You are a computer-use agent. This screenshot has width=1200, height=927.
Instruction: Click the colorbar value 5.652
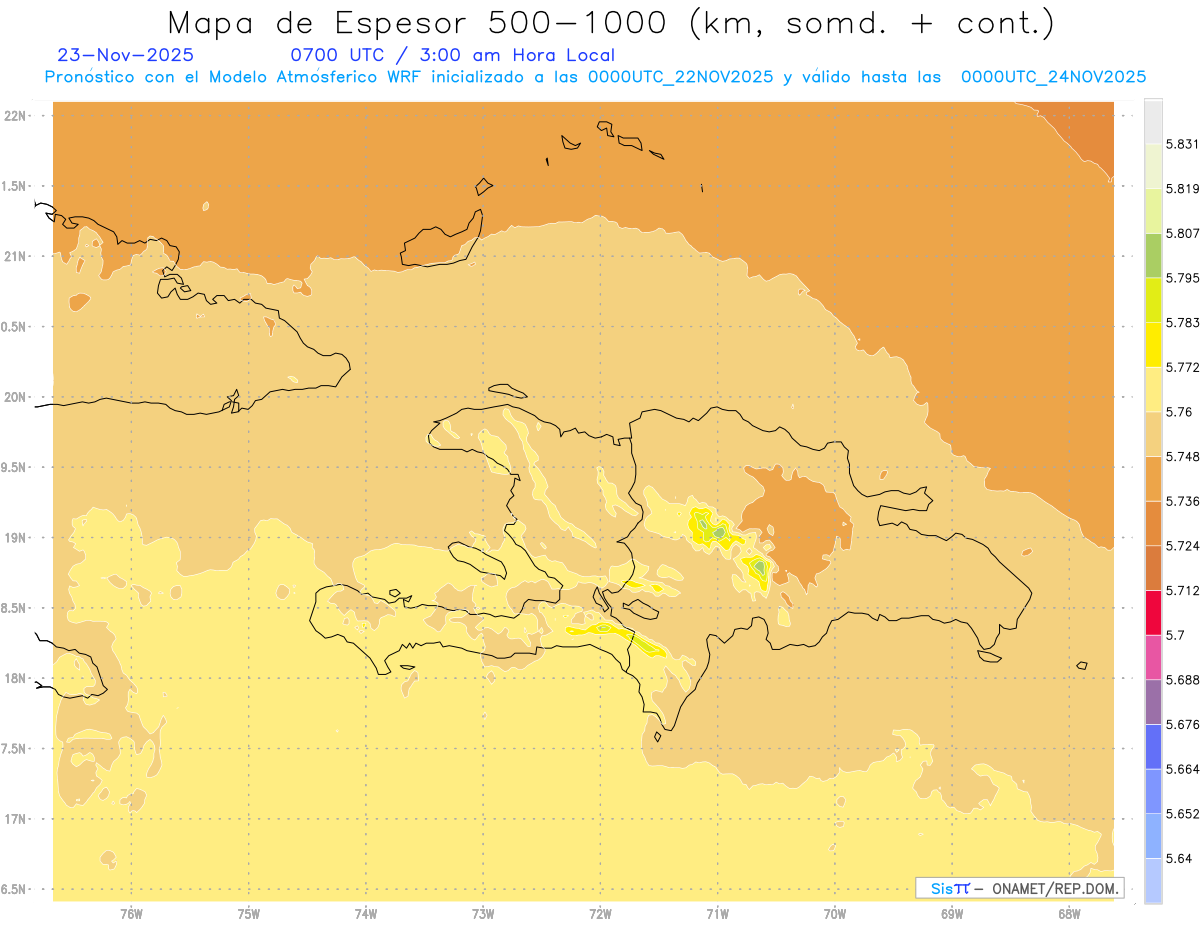pos(1182,814)
